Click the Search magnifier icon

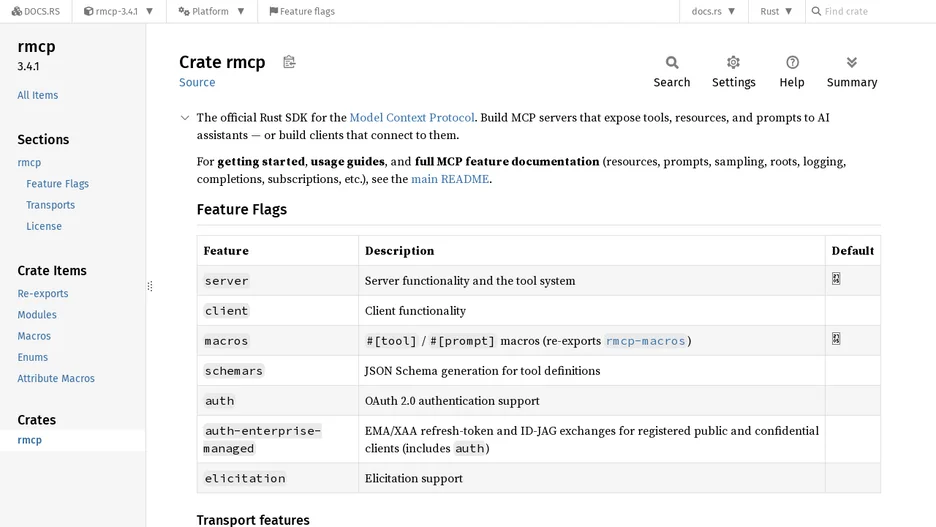pyautogui.click(x=672, y=62)
